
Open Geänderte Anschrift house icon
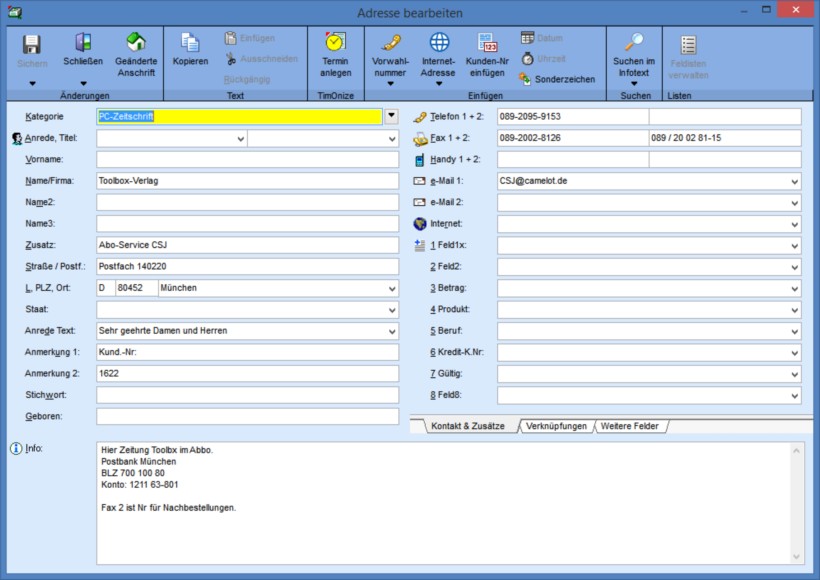click(x=136, y=42)
